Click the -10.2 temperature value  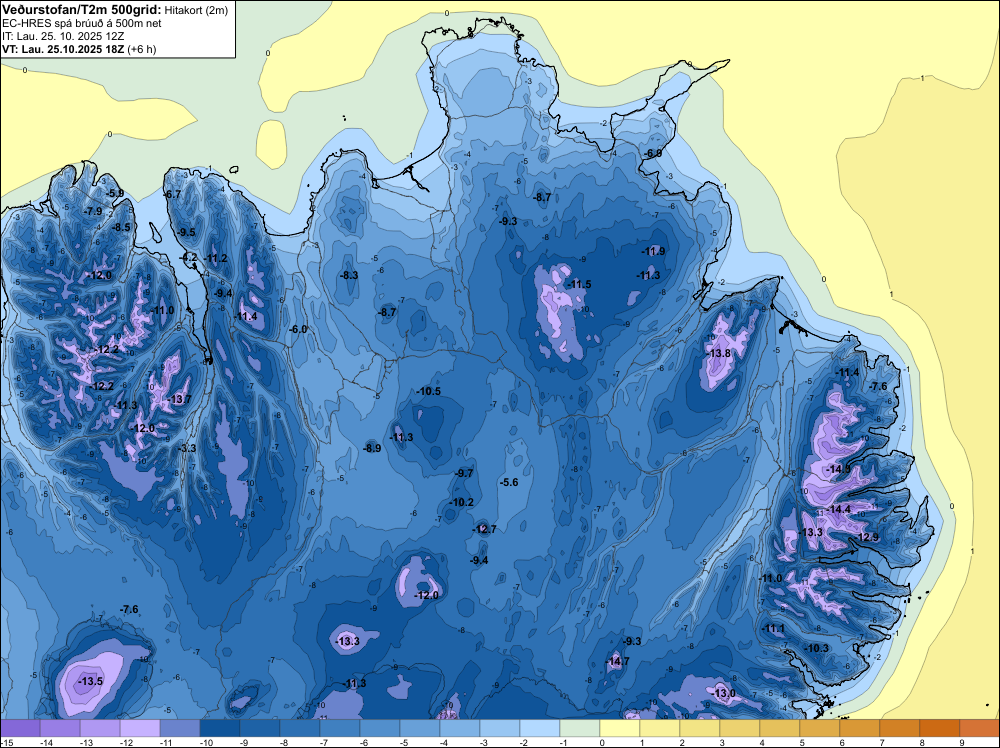point(462,502)
